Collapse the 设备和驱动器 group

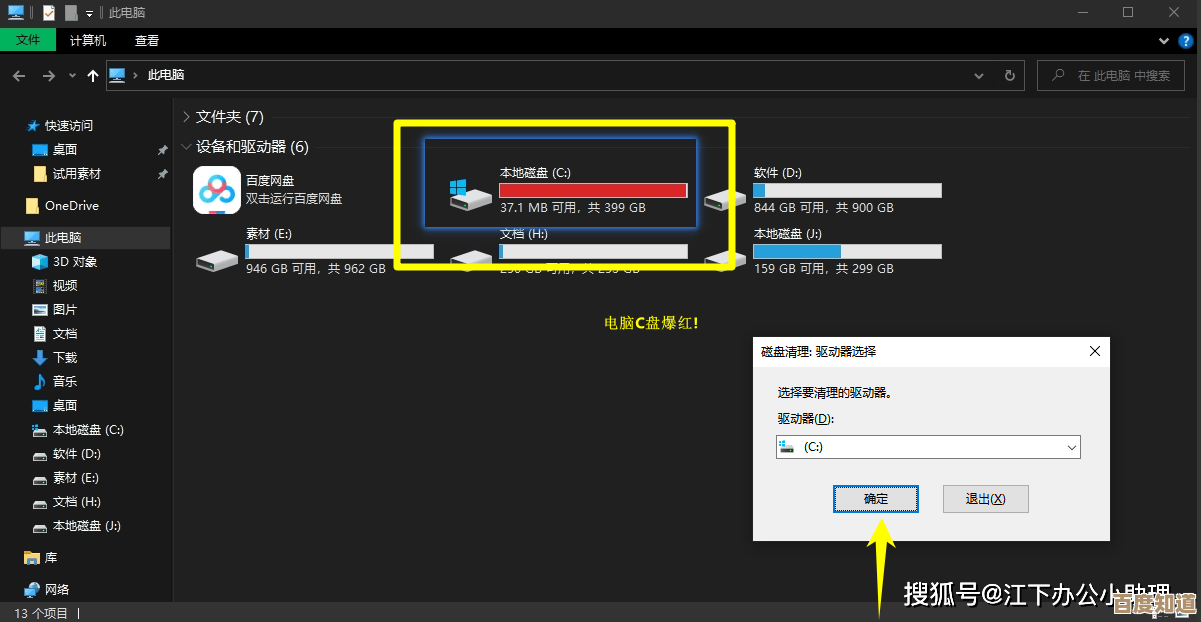186,147
